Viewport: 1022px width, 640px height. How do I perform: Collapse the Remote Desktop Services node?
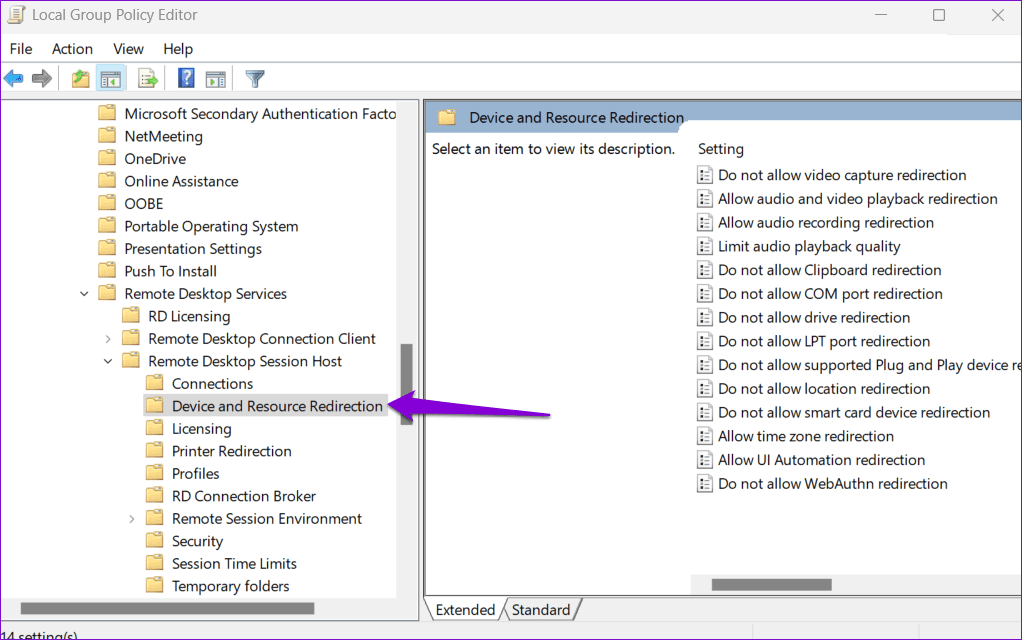coord(84,294)
